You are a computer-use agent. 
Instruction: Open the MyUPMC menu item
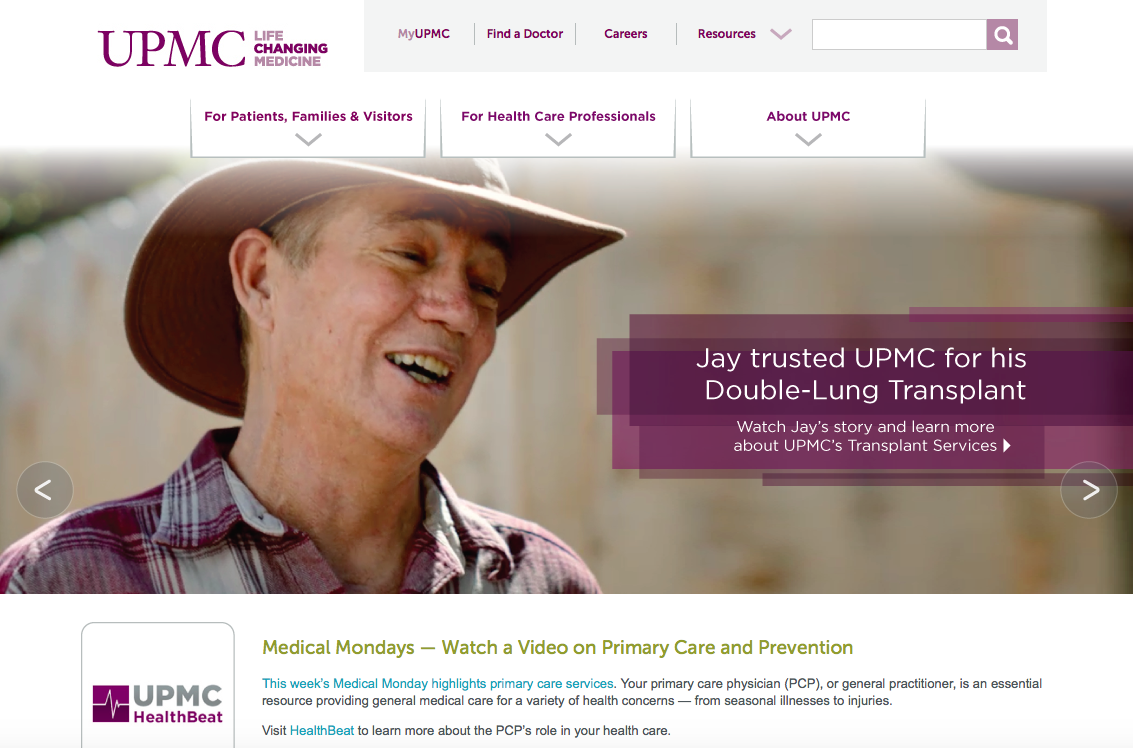click(423, 34)
